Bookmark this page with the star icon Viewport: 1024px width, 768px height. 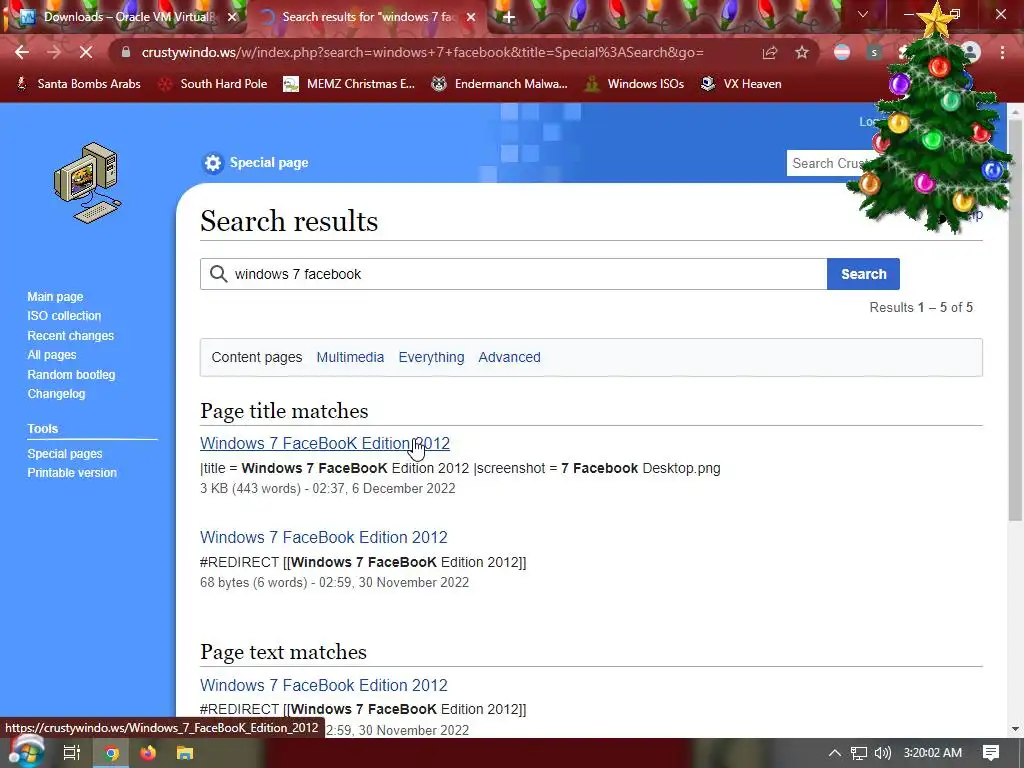802,52
